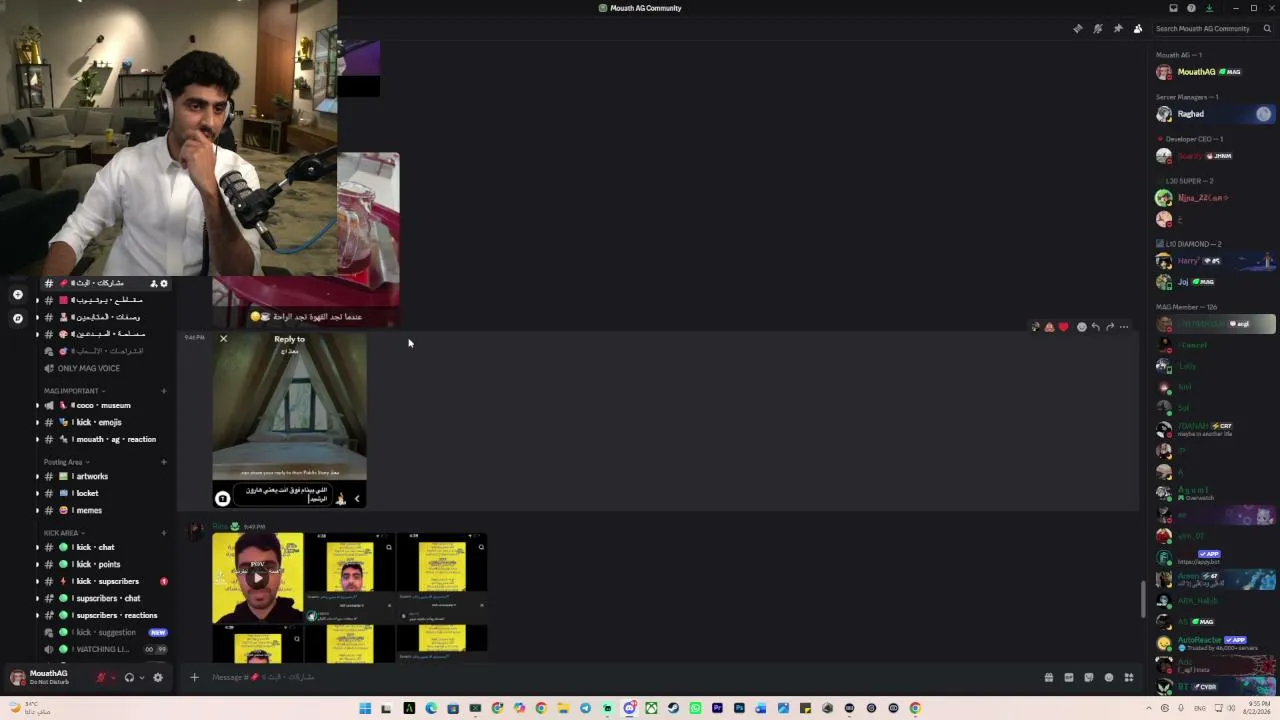Reply to the hovered message
1280x720 pixels.
coord(1096,327)
